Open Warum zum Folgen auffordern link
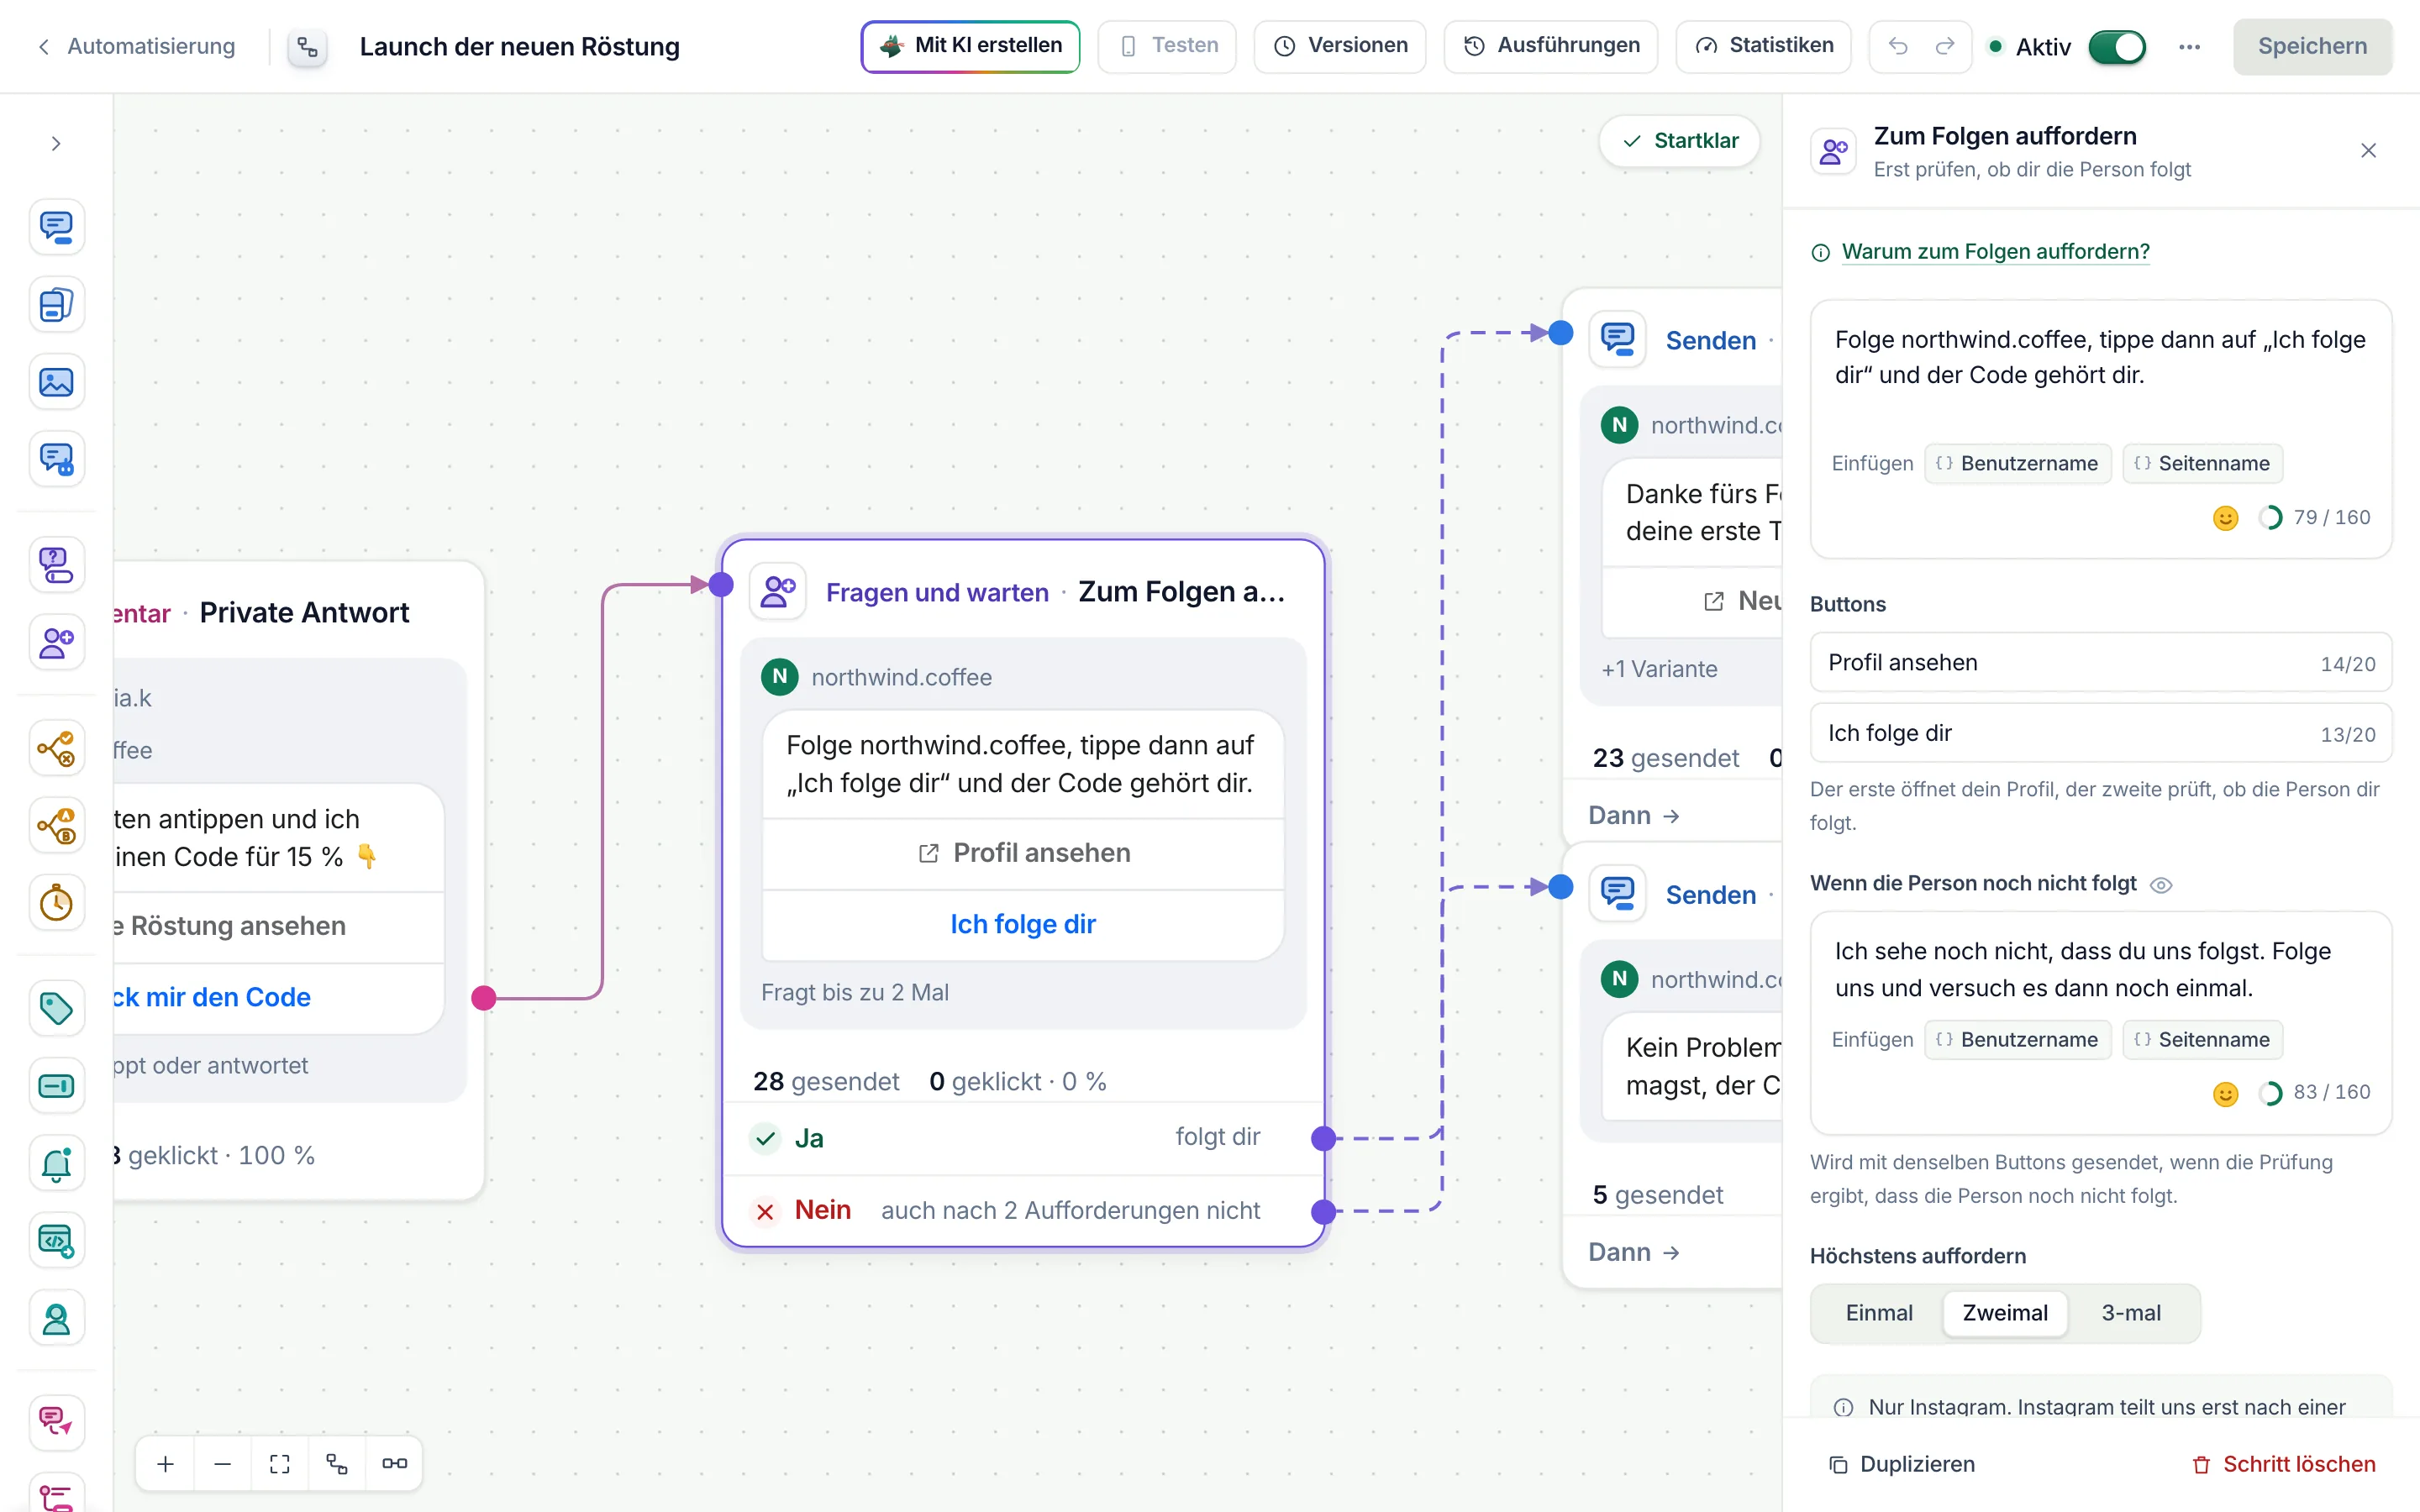Image resolution: width=2420 pixels, height=1512 pixels. coord(1995,252)
